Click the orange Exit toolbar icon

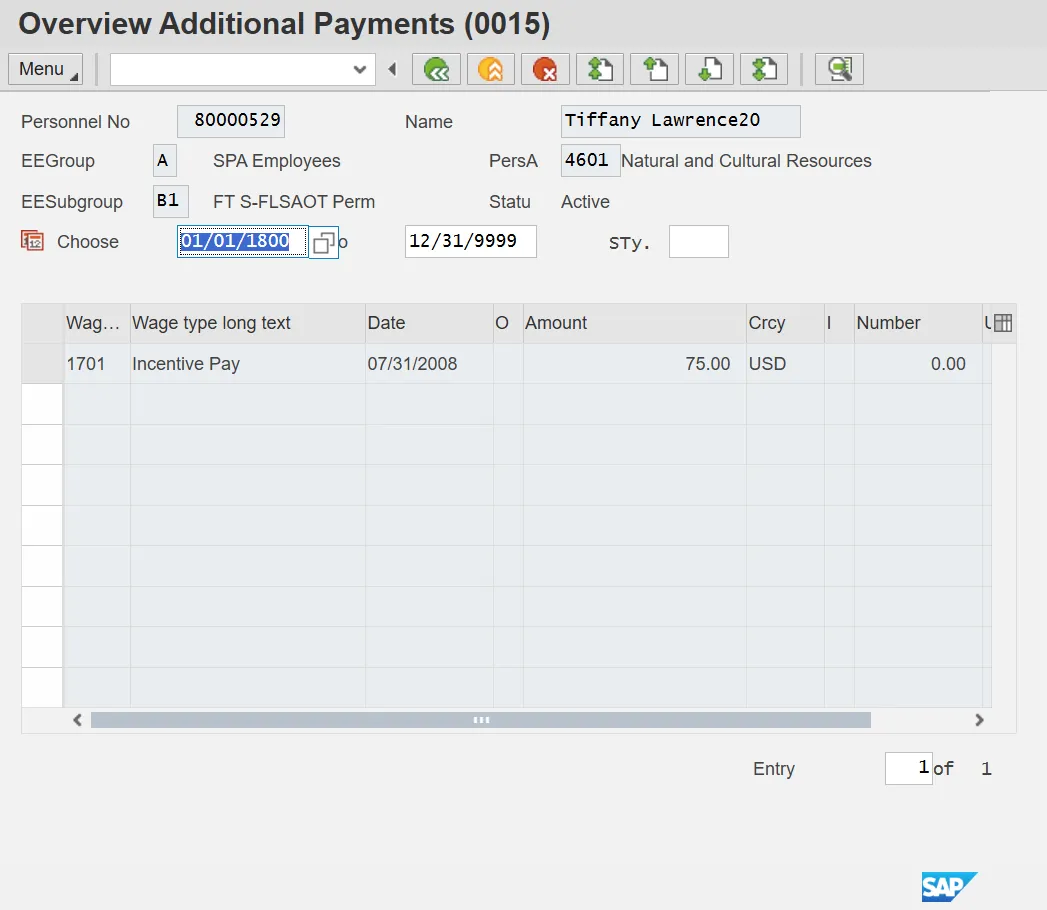point(491,69)
